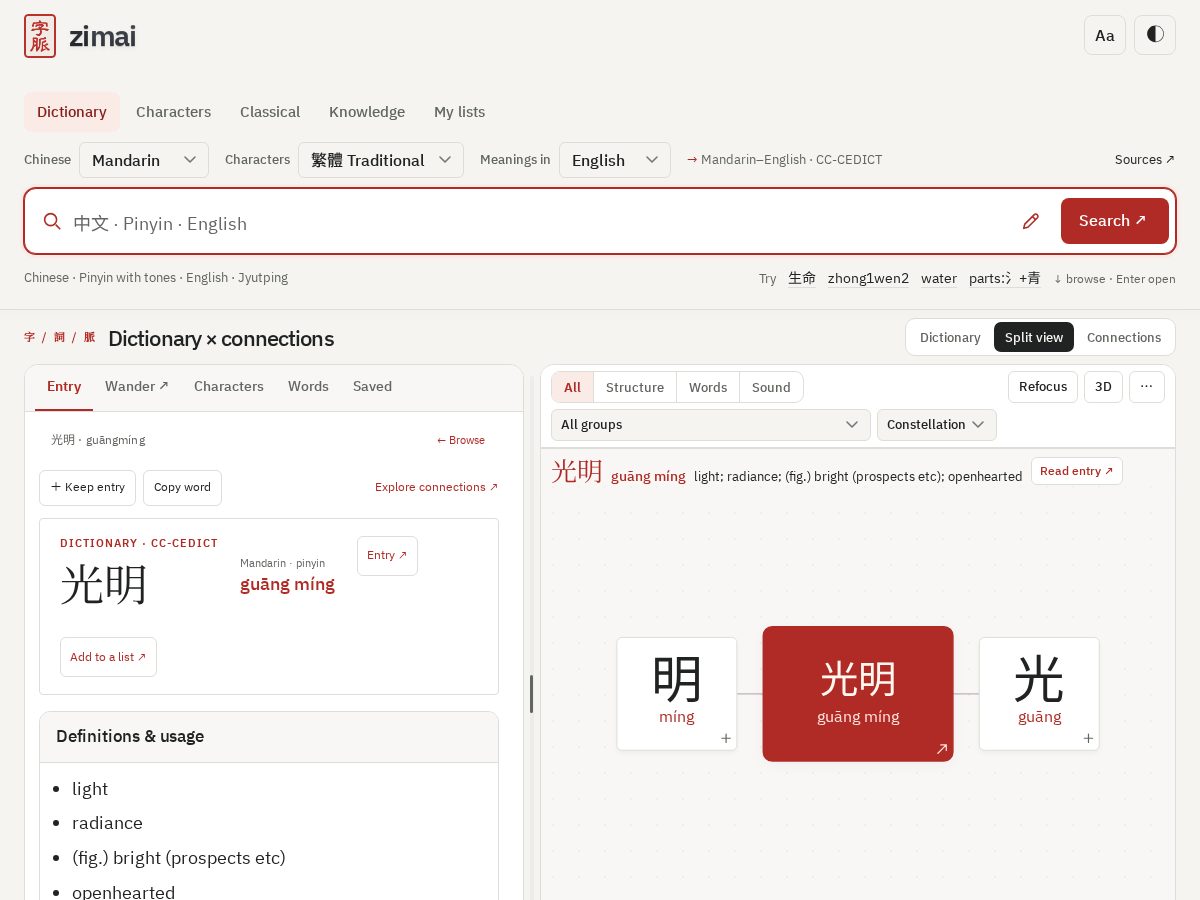
Task: Open handwriting input pencil icon
Action: click(x=1031, y=221)
